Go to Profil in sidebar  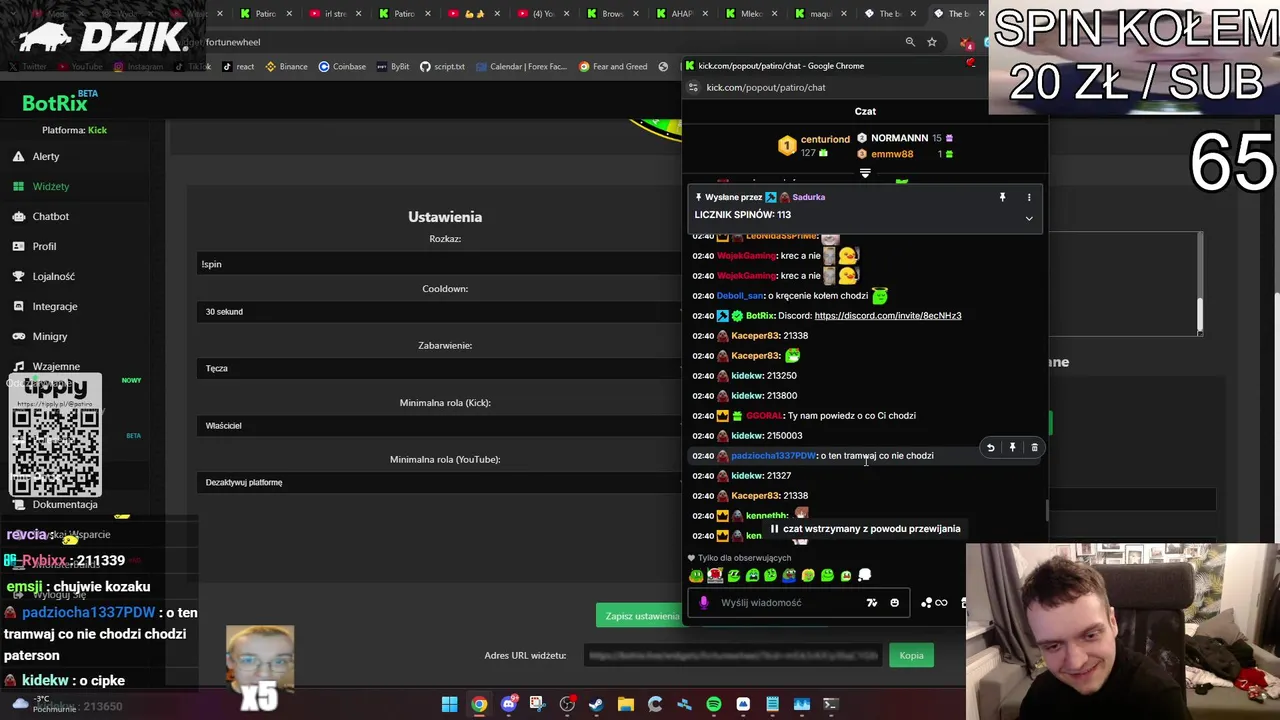44,246
